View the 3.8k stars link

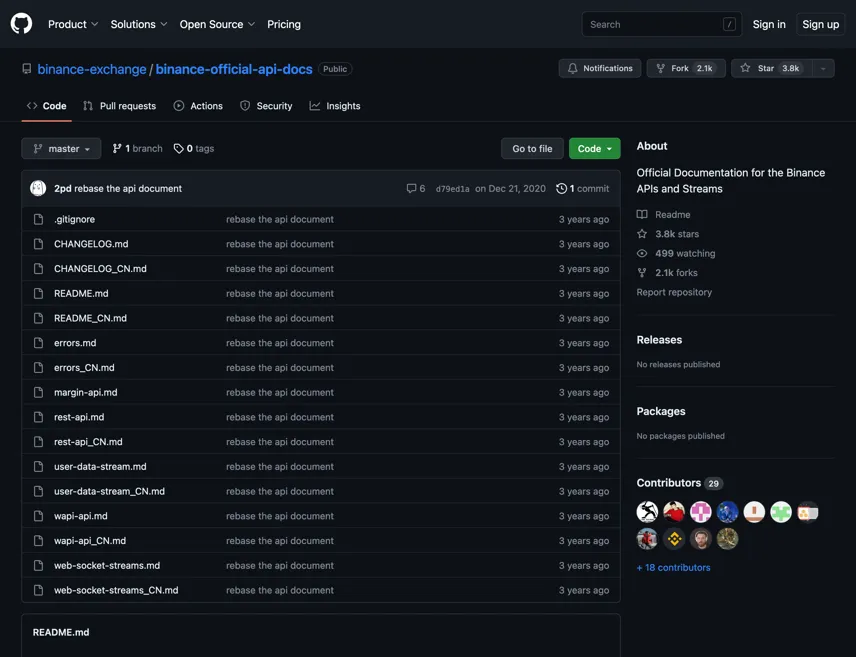(x=668, y=234)
